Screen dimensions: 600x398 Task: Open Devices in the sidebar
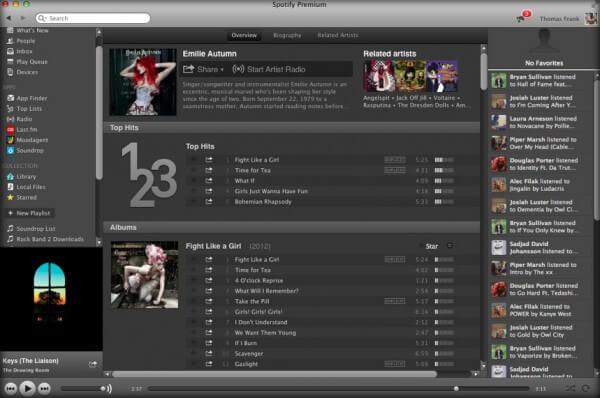click(x=23, y=72)
